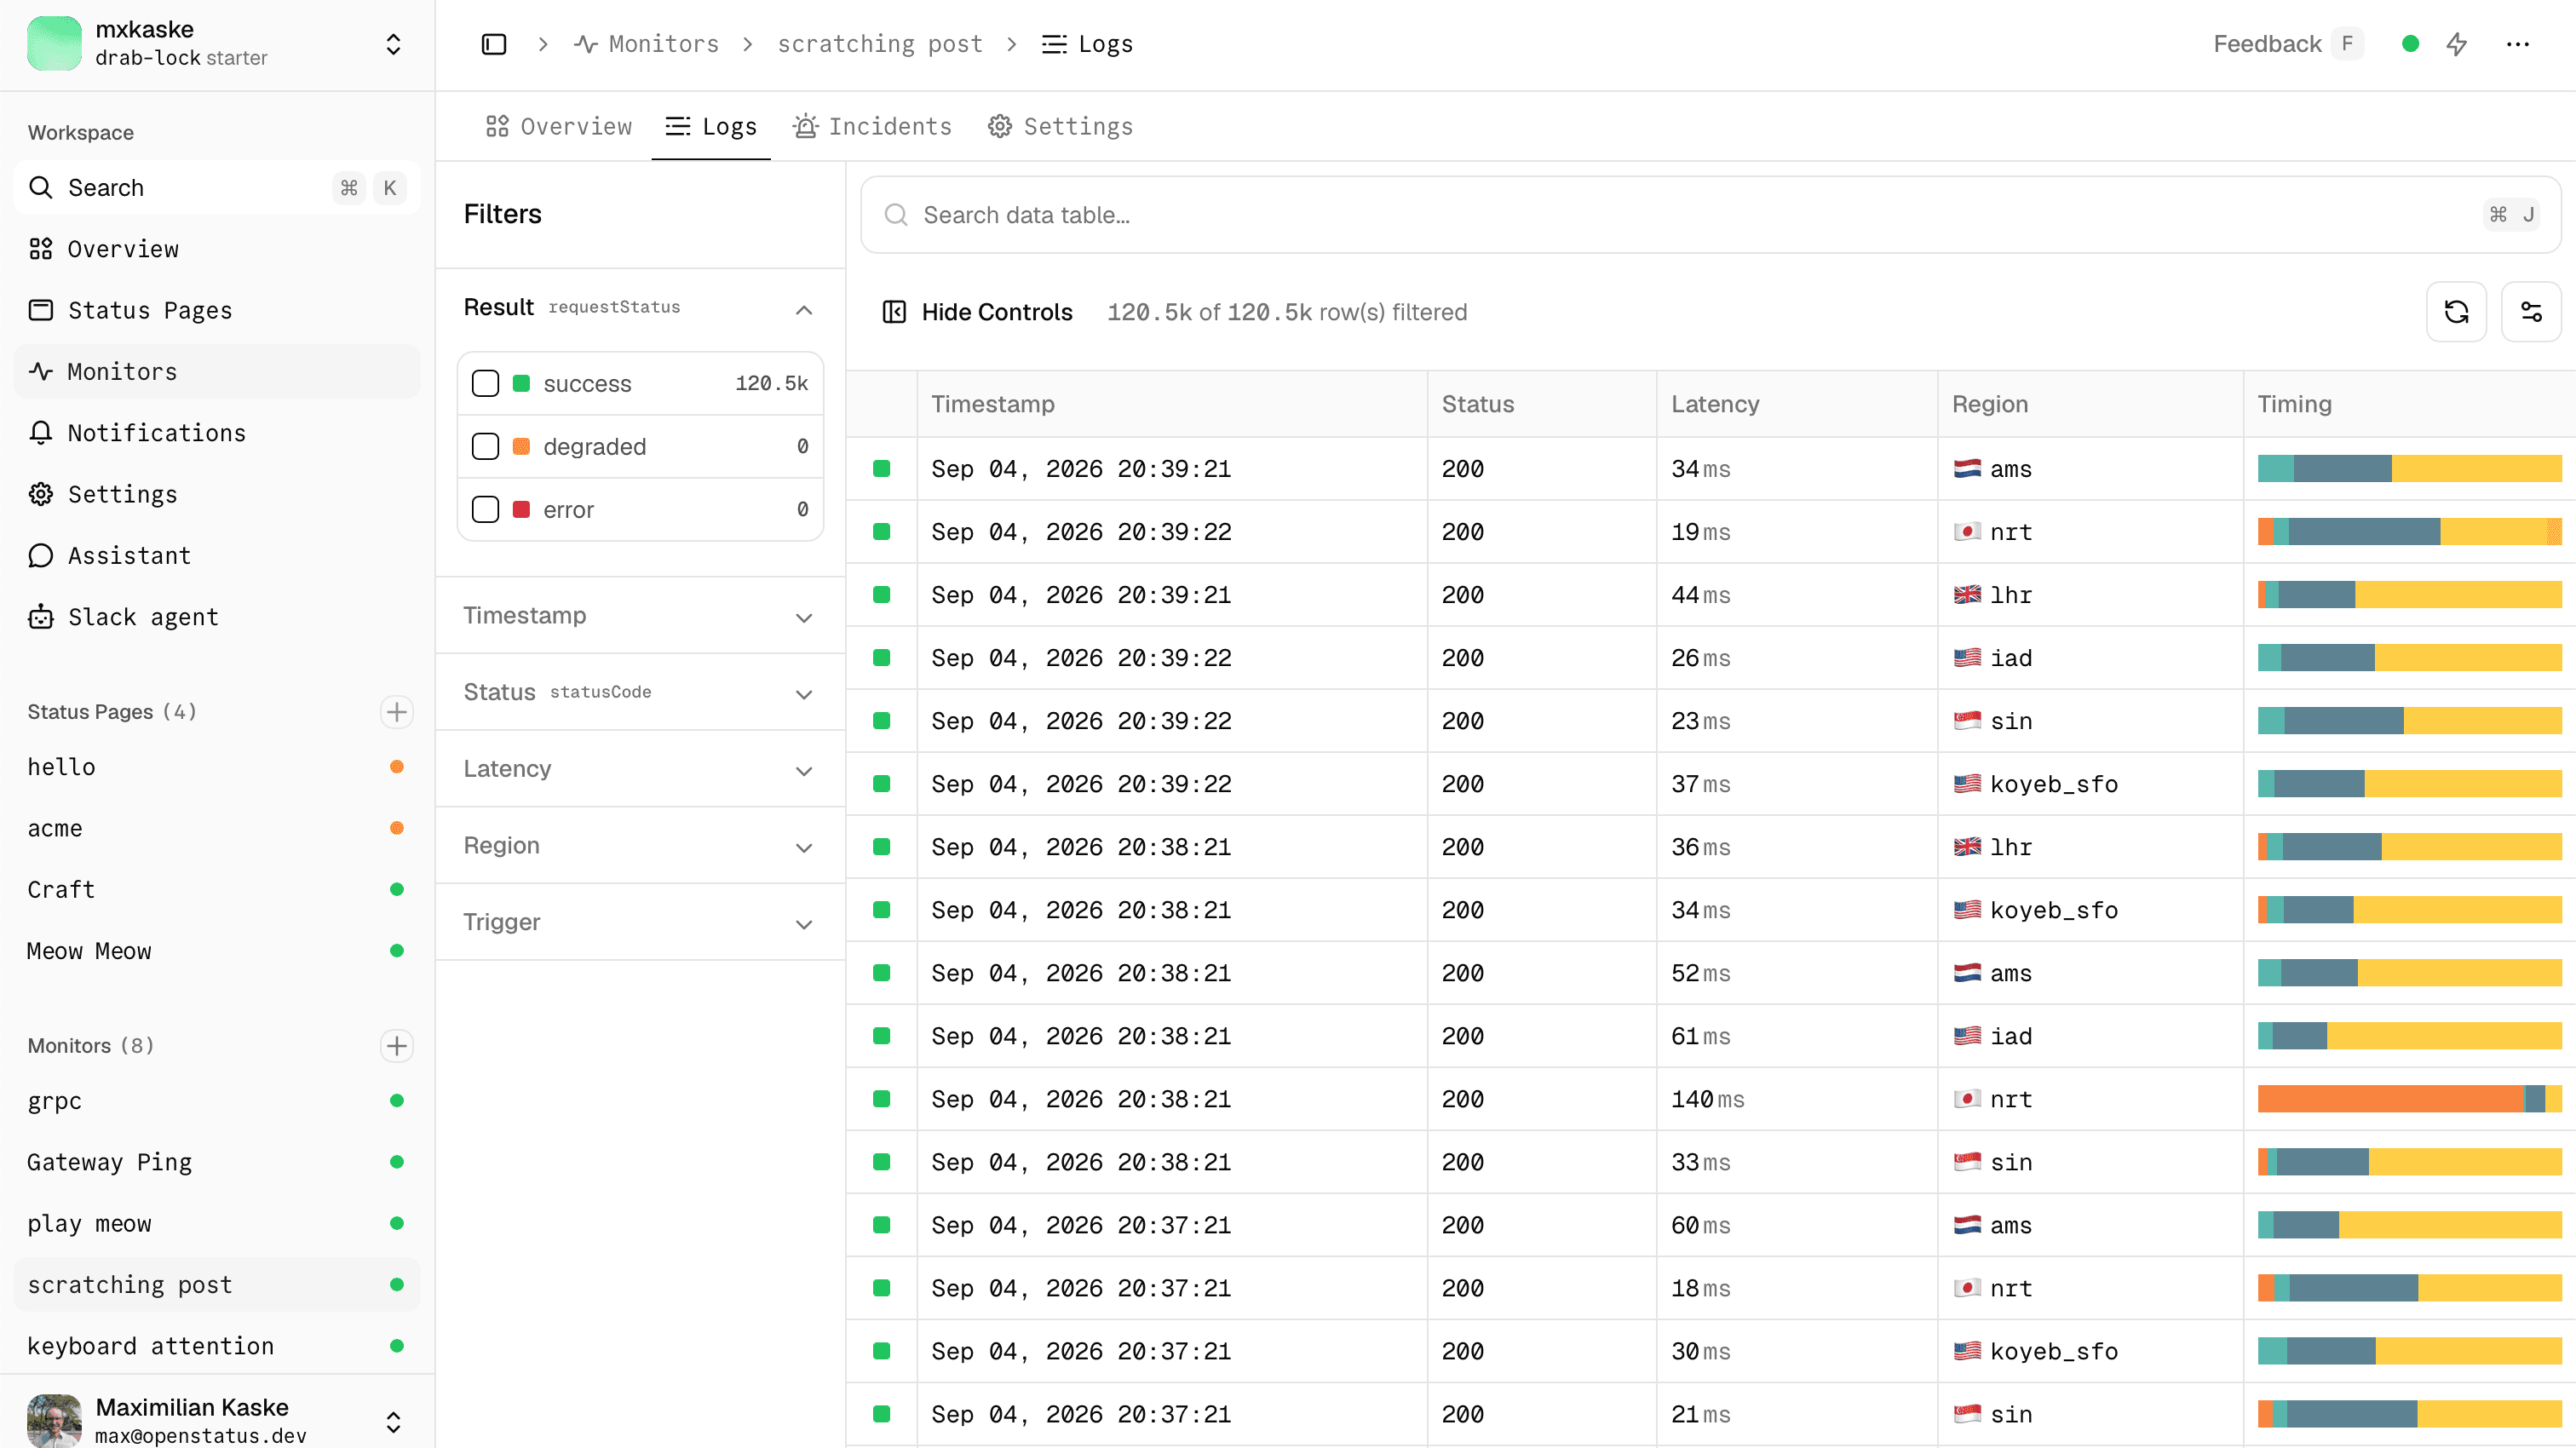This screenshot has width=2576, height=1448.
Task: Click Hide Controls button
Action: click(977, 312)
